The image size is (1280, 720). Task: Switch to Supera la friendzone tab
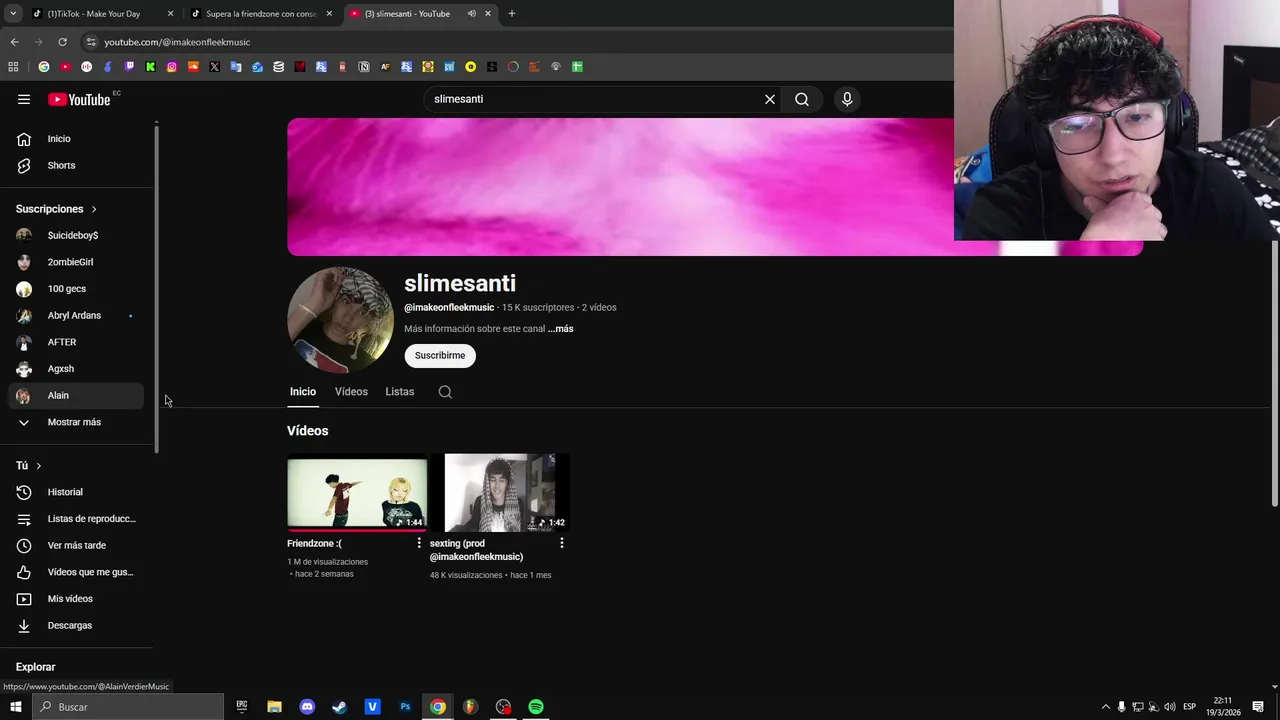261,14
